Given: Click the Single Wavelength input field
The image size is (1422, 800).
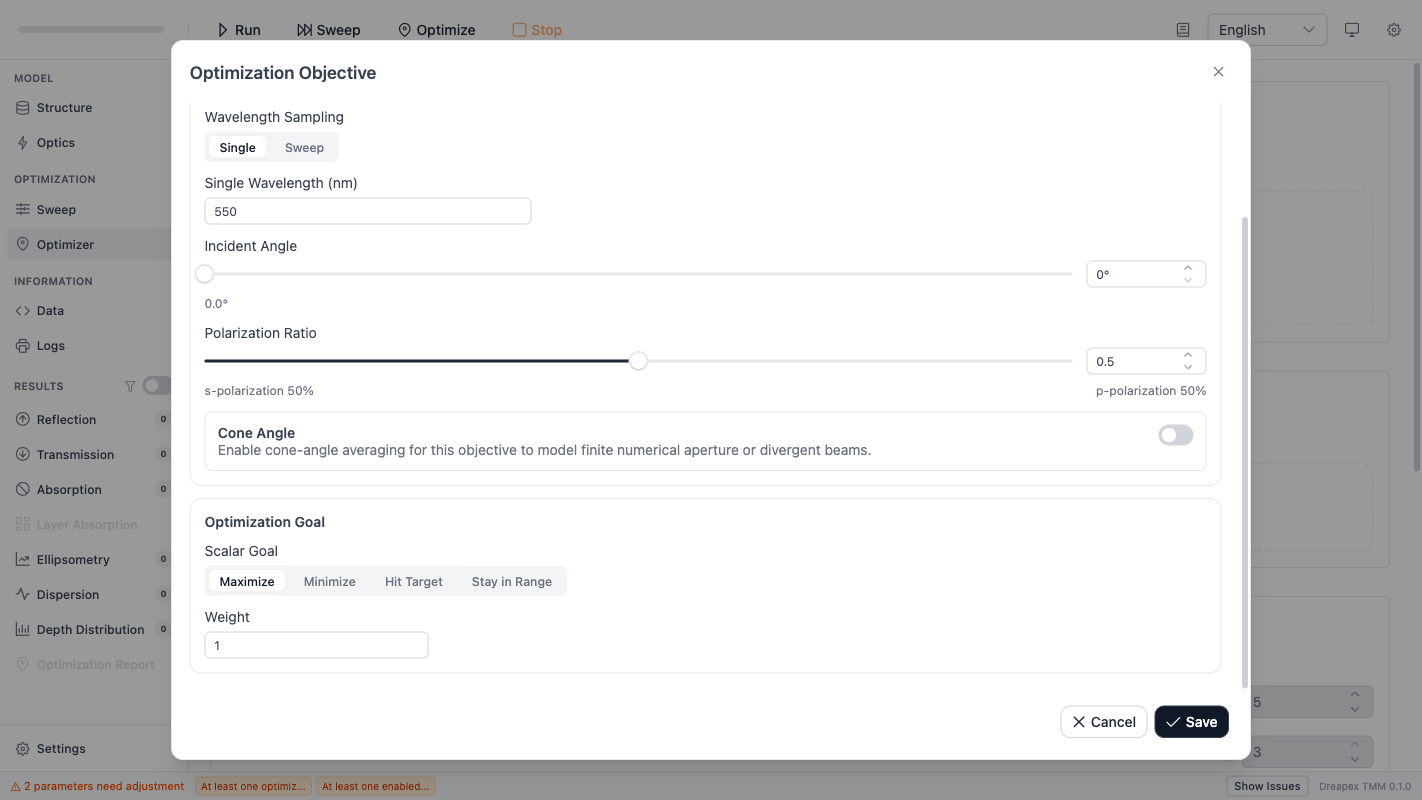Looking at the screenshot, I should point(367,210).
